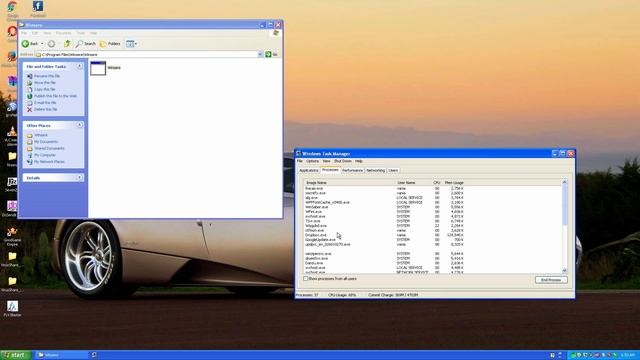The width and height of the screenshot is (640, 360).
Task: Open the Opera desktop icon
Action: tap(12, 33)
